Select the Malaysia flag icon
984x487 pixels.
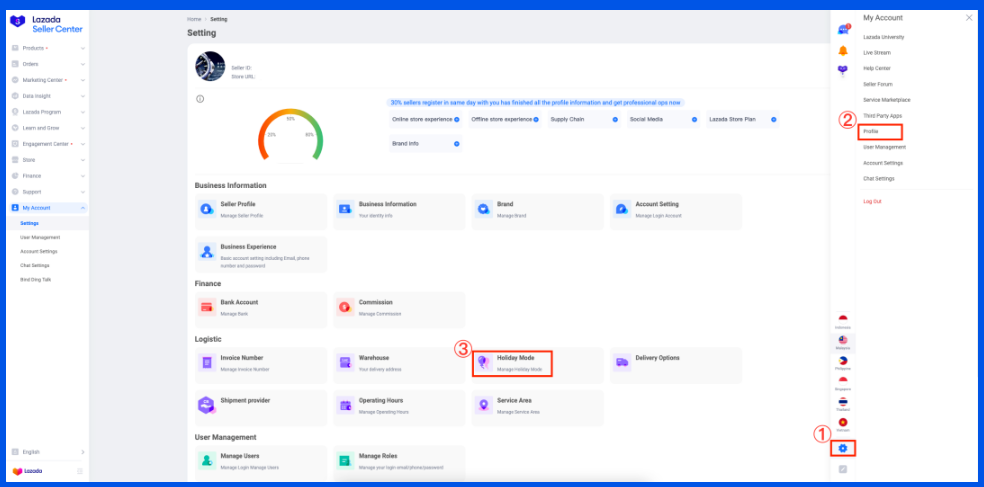pos(843,341)
